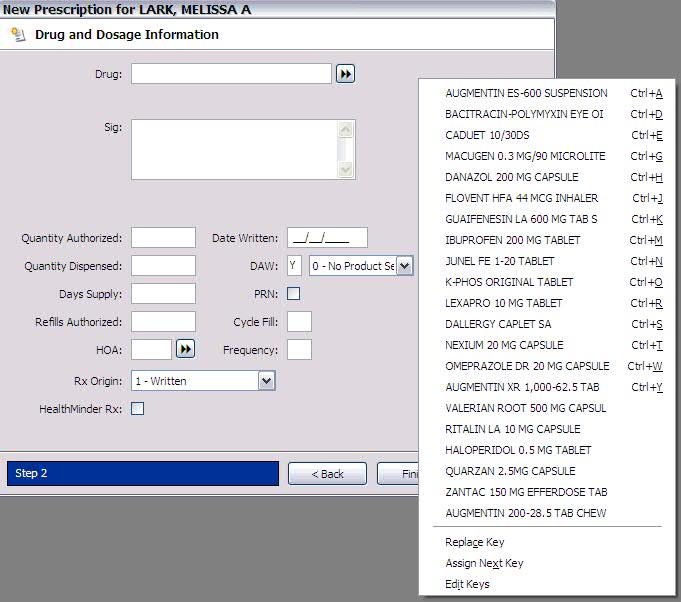The image size is (681, 602).
Task: Pick VALERIAN ROOT 500 MG CAPSUL
Action: click(x=547, y=408)
